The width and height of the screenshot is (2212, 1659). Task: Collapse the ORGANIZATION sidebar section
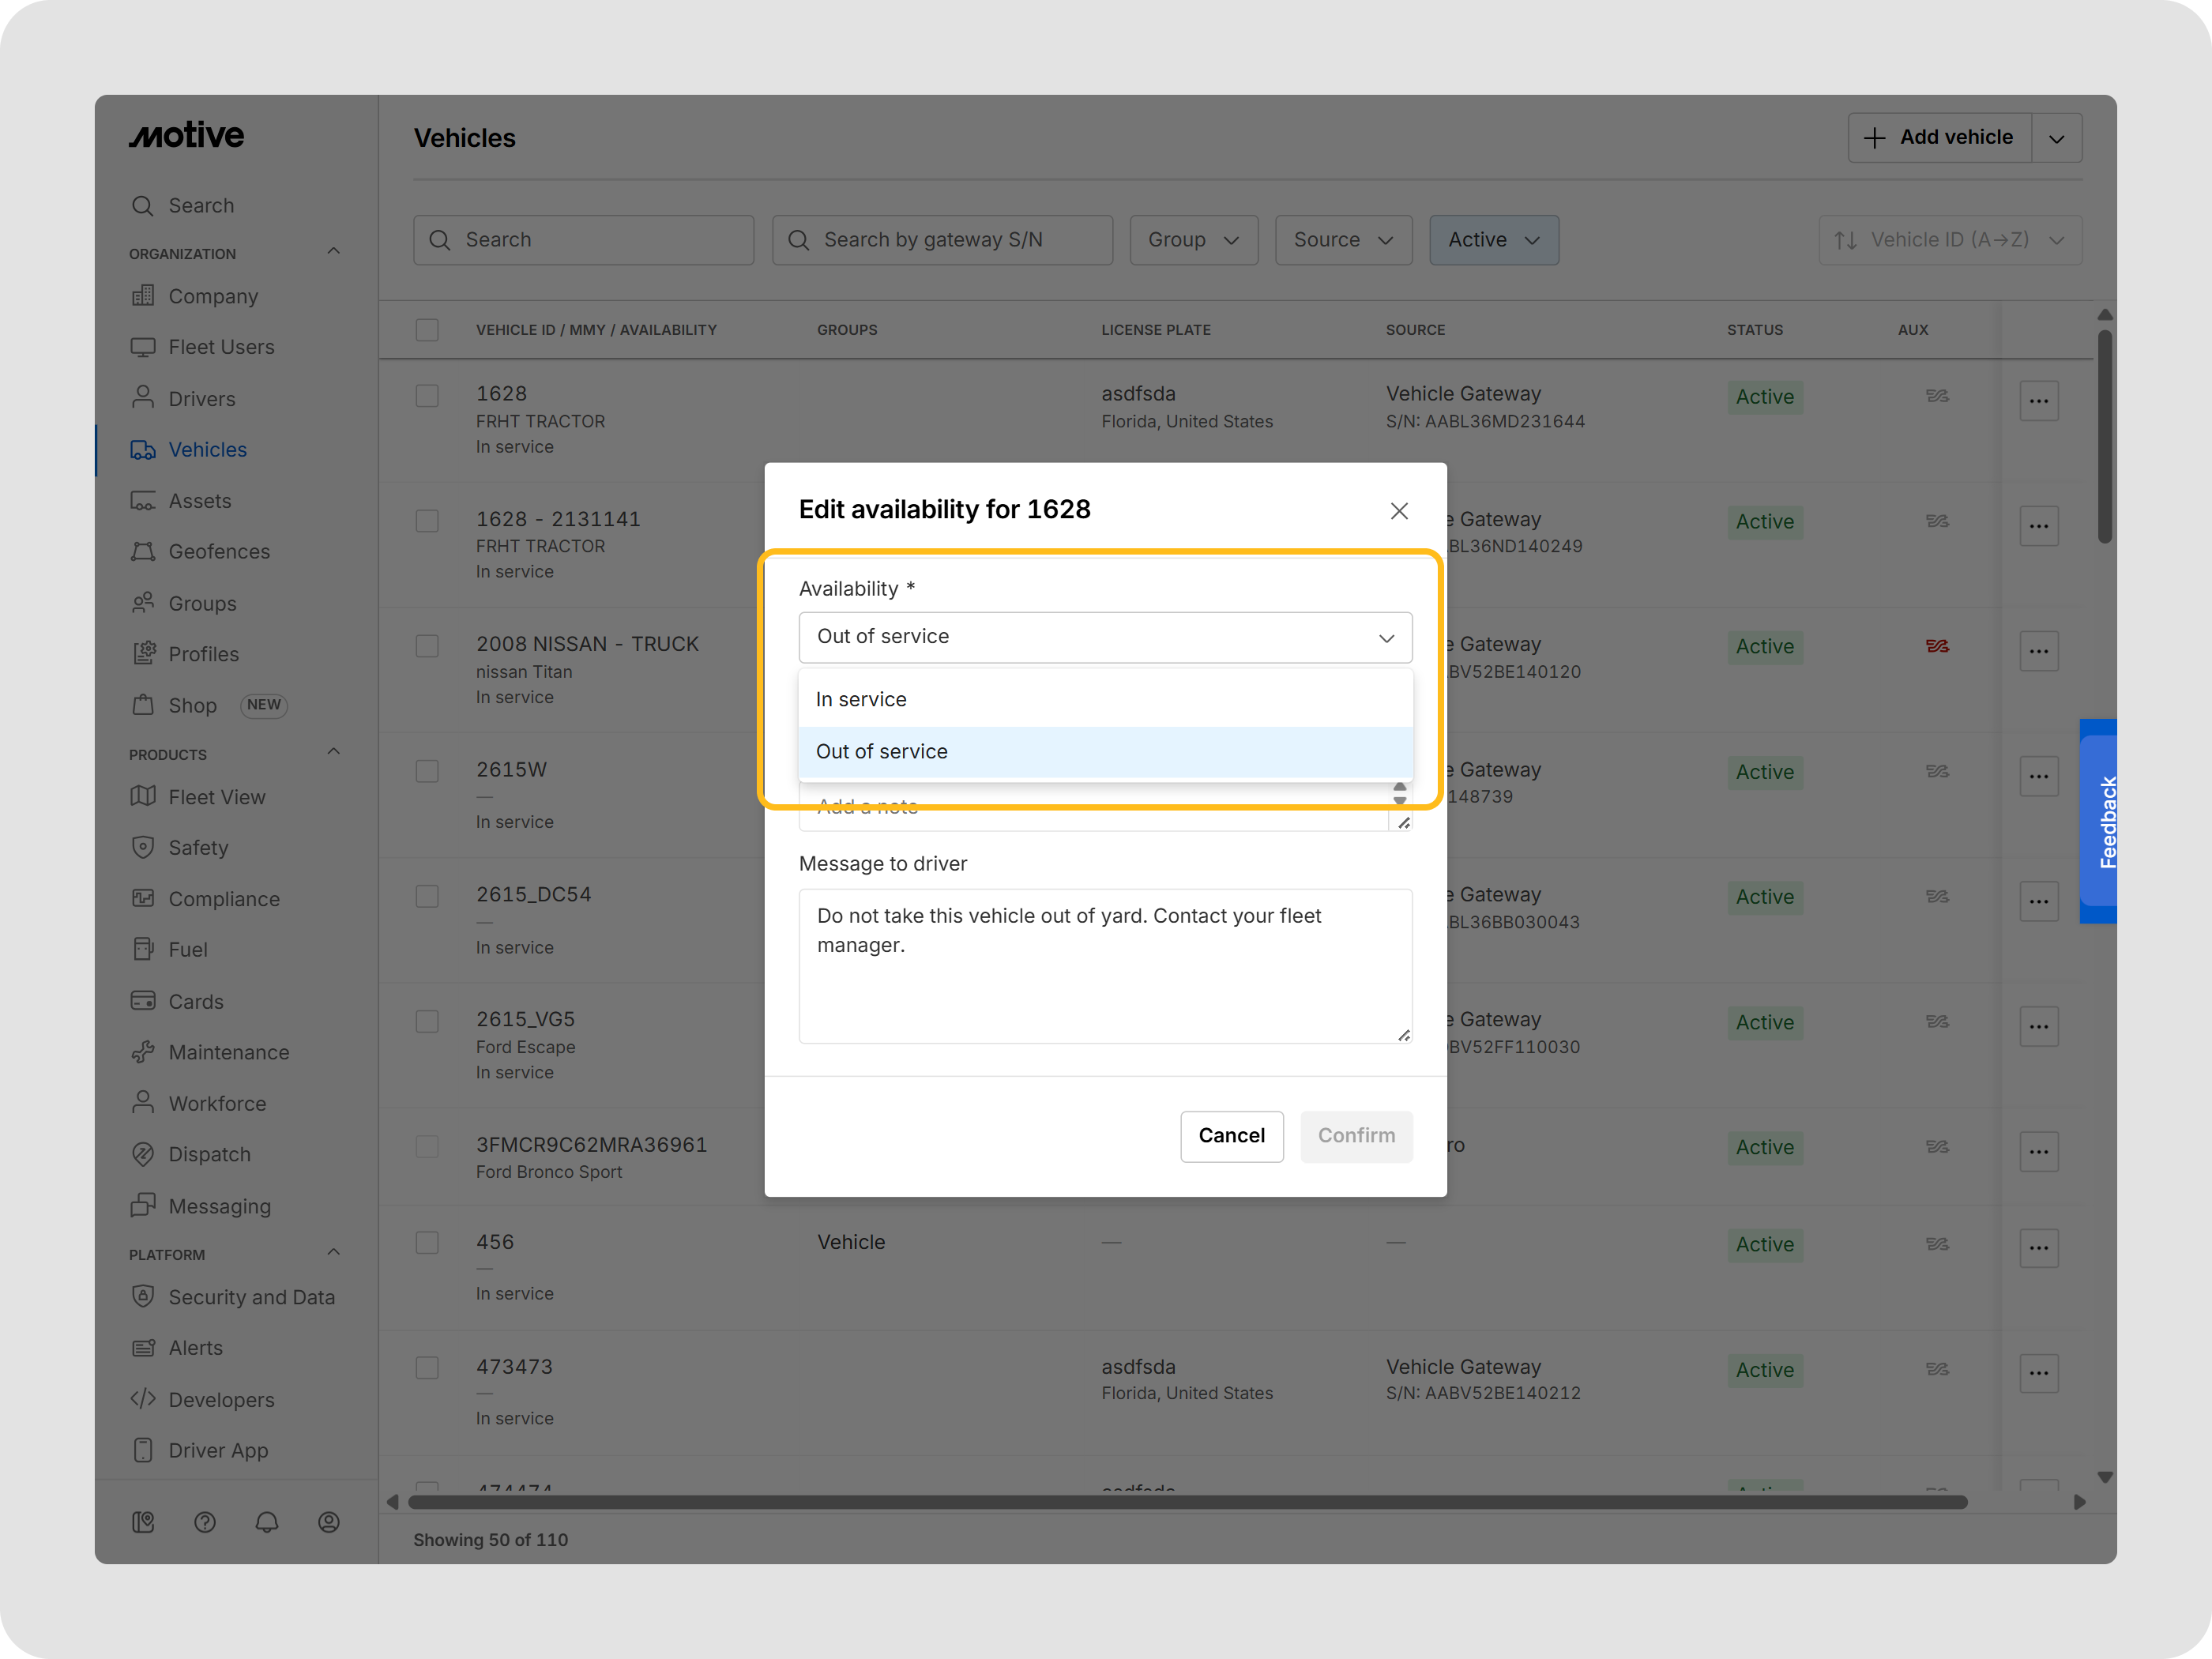(334, 252)
